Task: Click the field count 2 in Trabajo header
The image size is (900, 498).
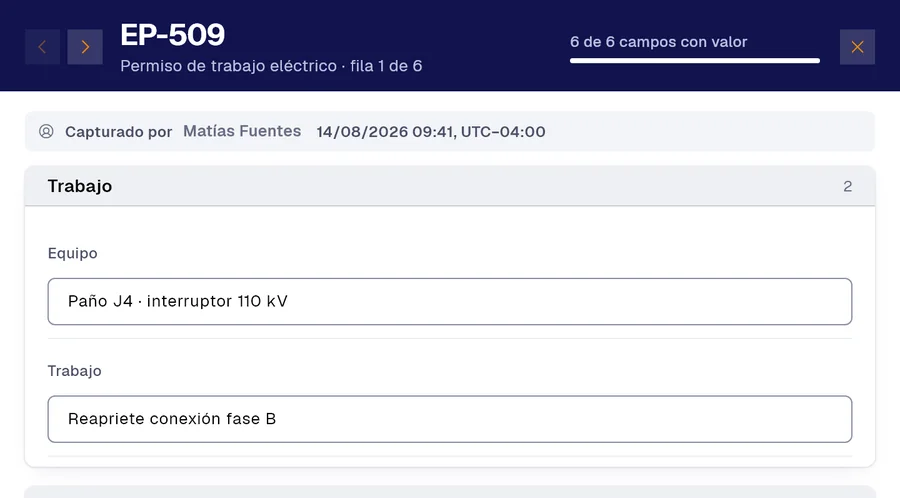Action: click(x=847, y=186)
